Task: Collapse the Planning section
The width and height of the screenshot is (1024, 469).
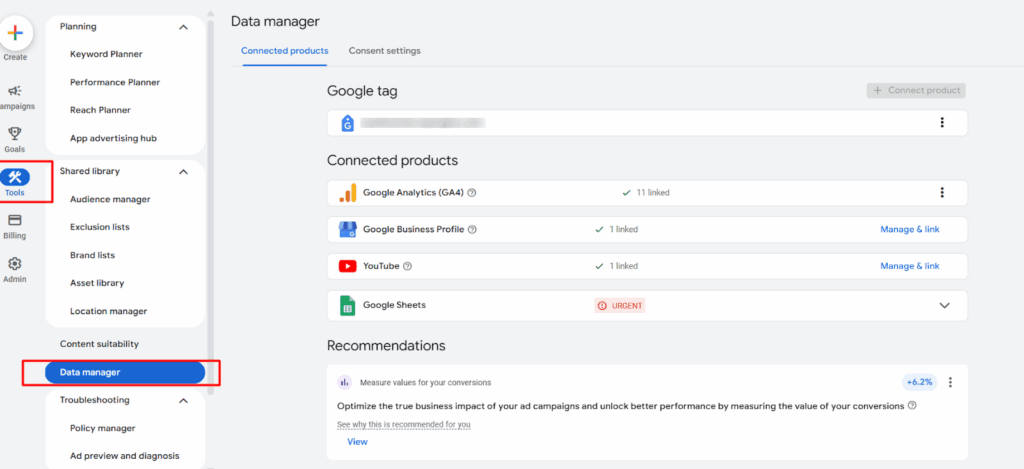Action: tap(184, 27)
